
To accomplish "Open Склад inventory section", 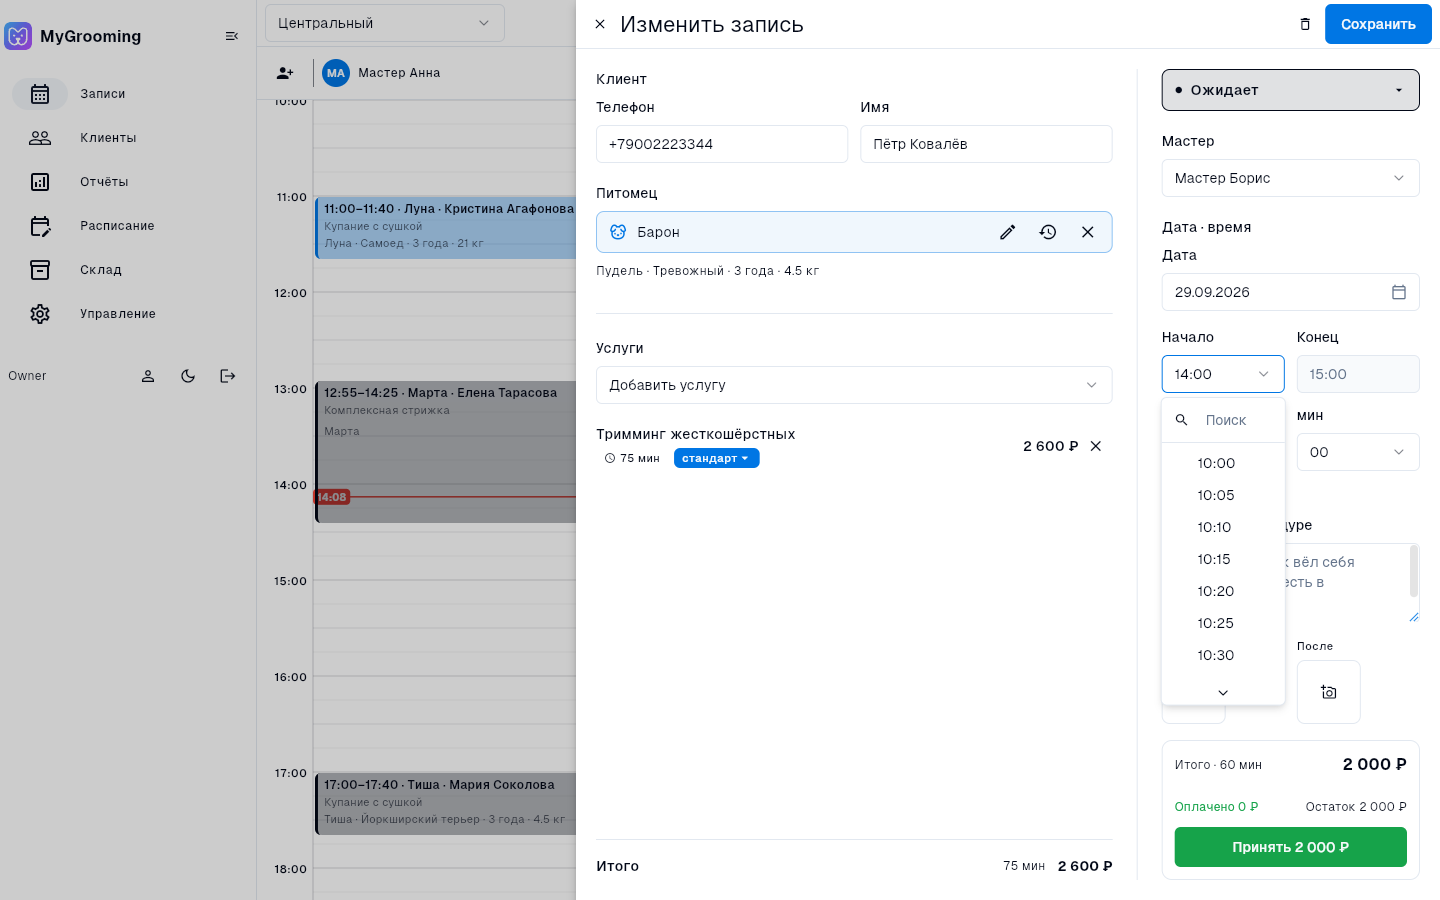I will 128,270.
